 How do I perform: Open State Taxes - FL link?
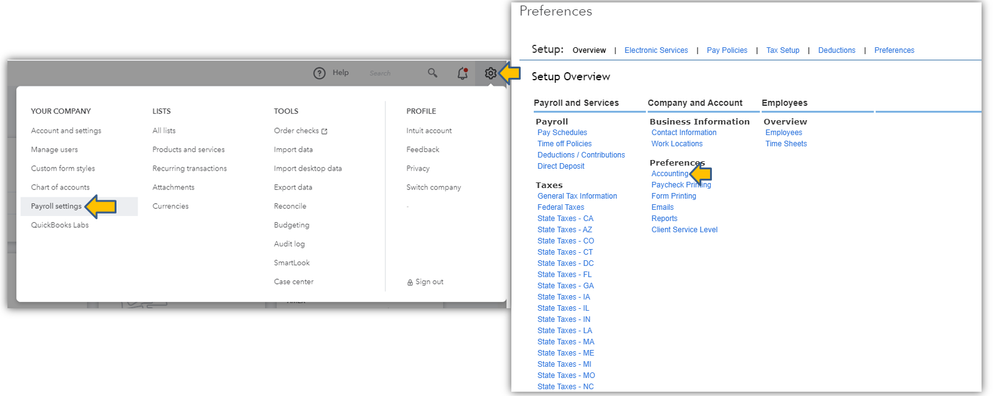point(564,274)
